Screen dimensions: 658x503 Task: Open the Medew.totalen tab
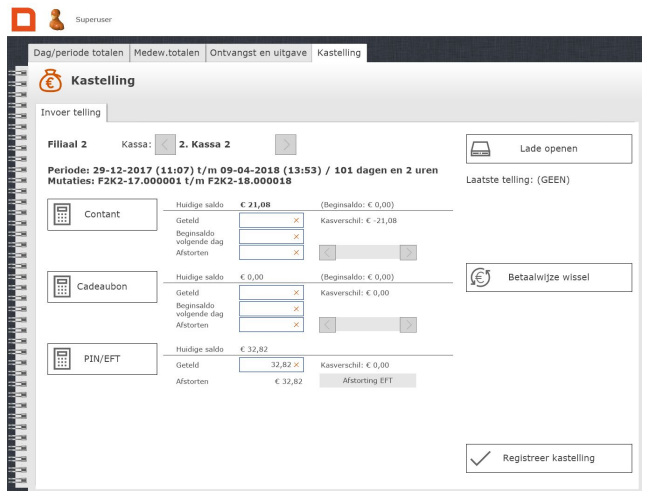pyautogui.click(x=168, y=52)
